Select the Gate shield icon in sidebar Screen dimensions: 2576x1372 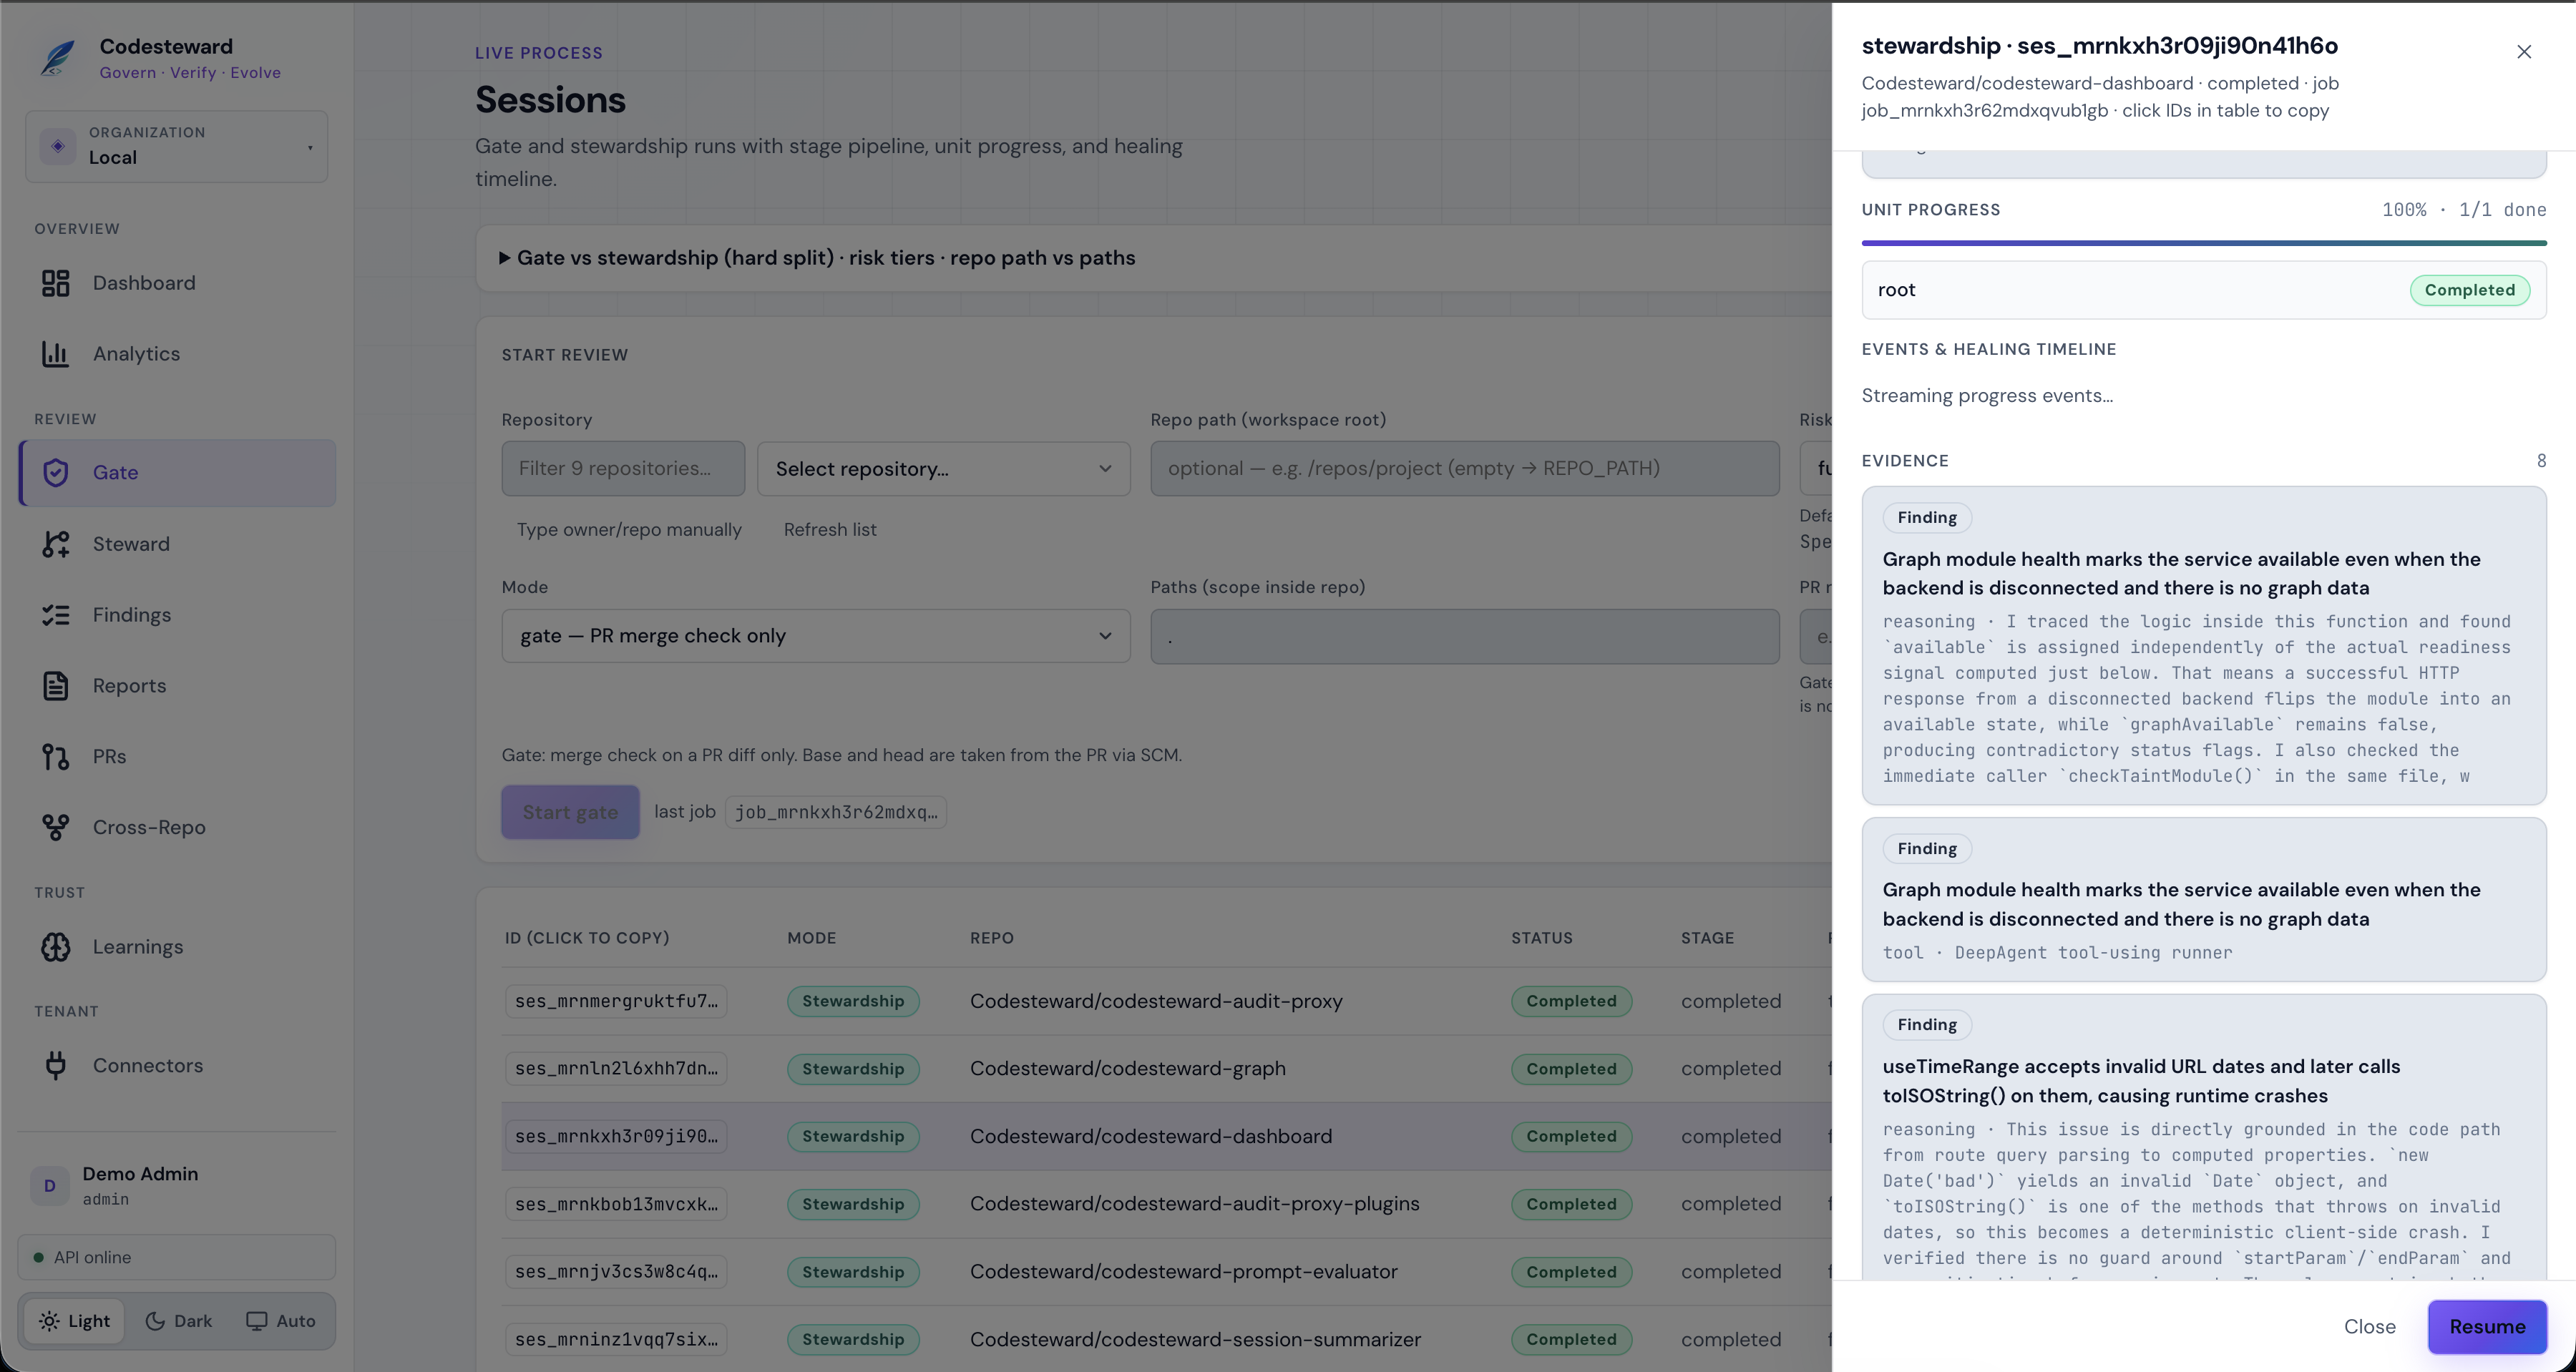[x=56, y=472]
